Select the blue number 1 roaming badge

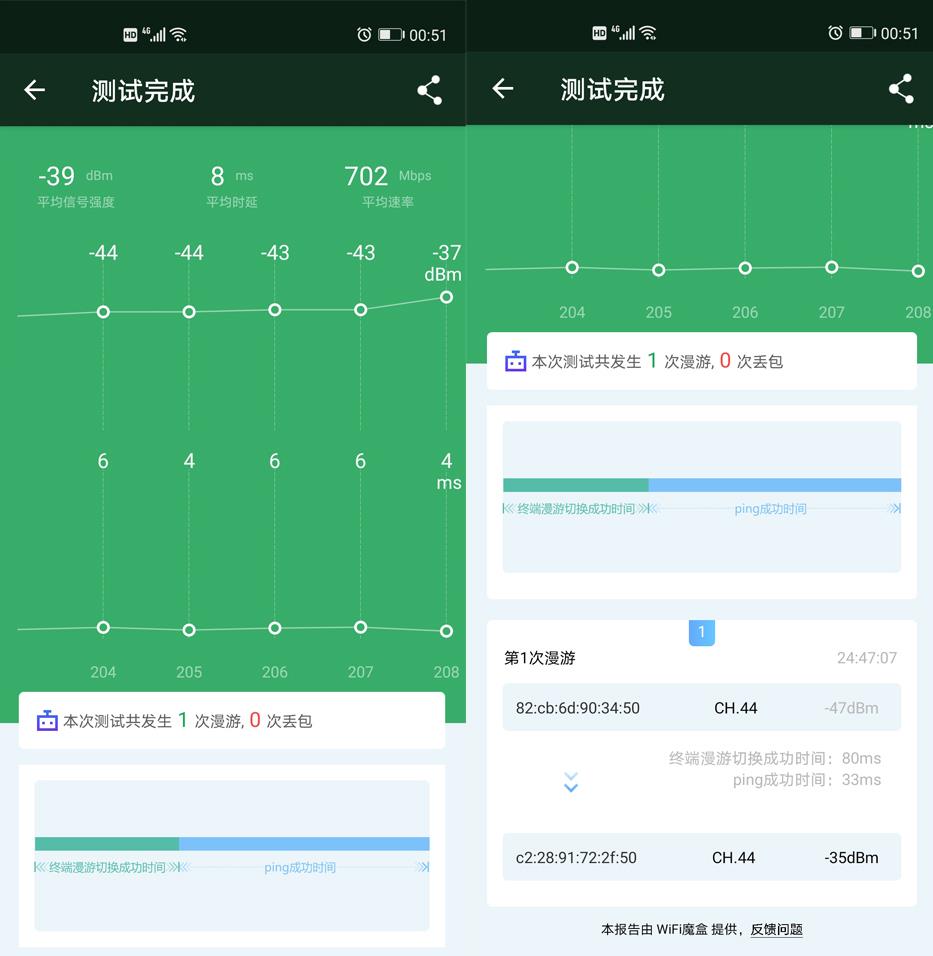tap(702, 632)
